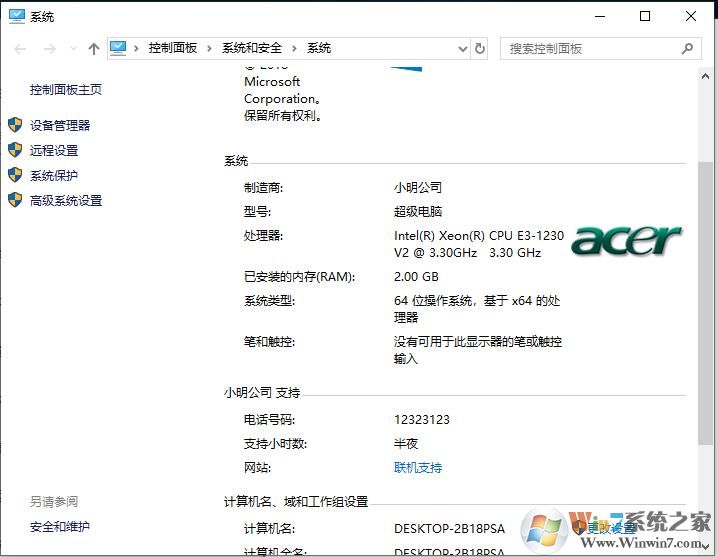Select the acer OEM logo
The height and width of the screenshot is (557, 718).
point(627,240)
